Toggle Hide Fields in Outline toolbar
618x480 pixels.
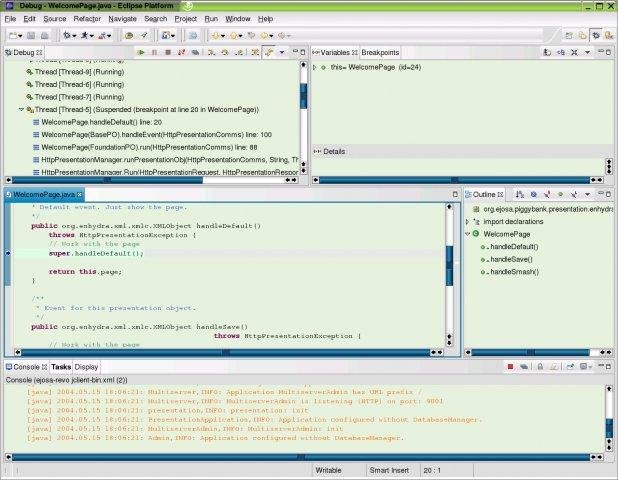point(533,194)
